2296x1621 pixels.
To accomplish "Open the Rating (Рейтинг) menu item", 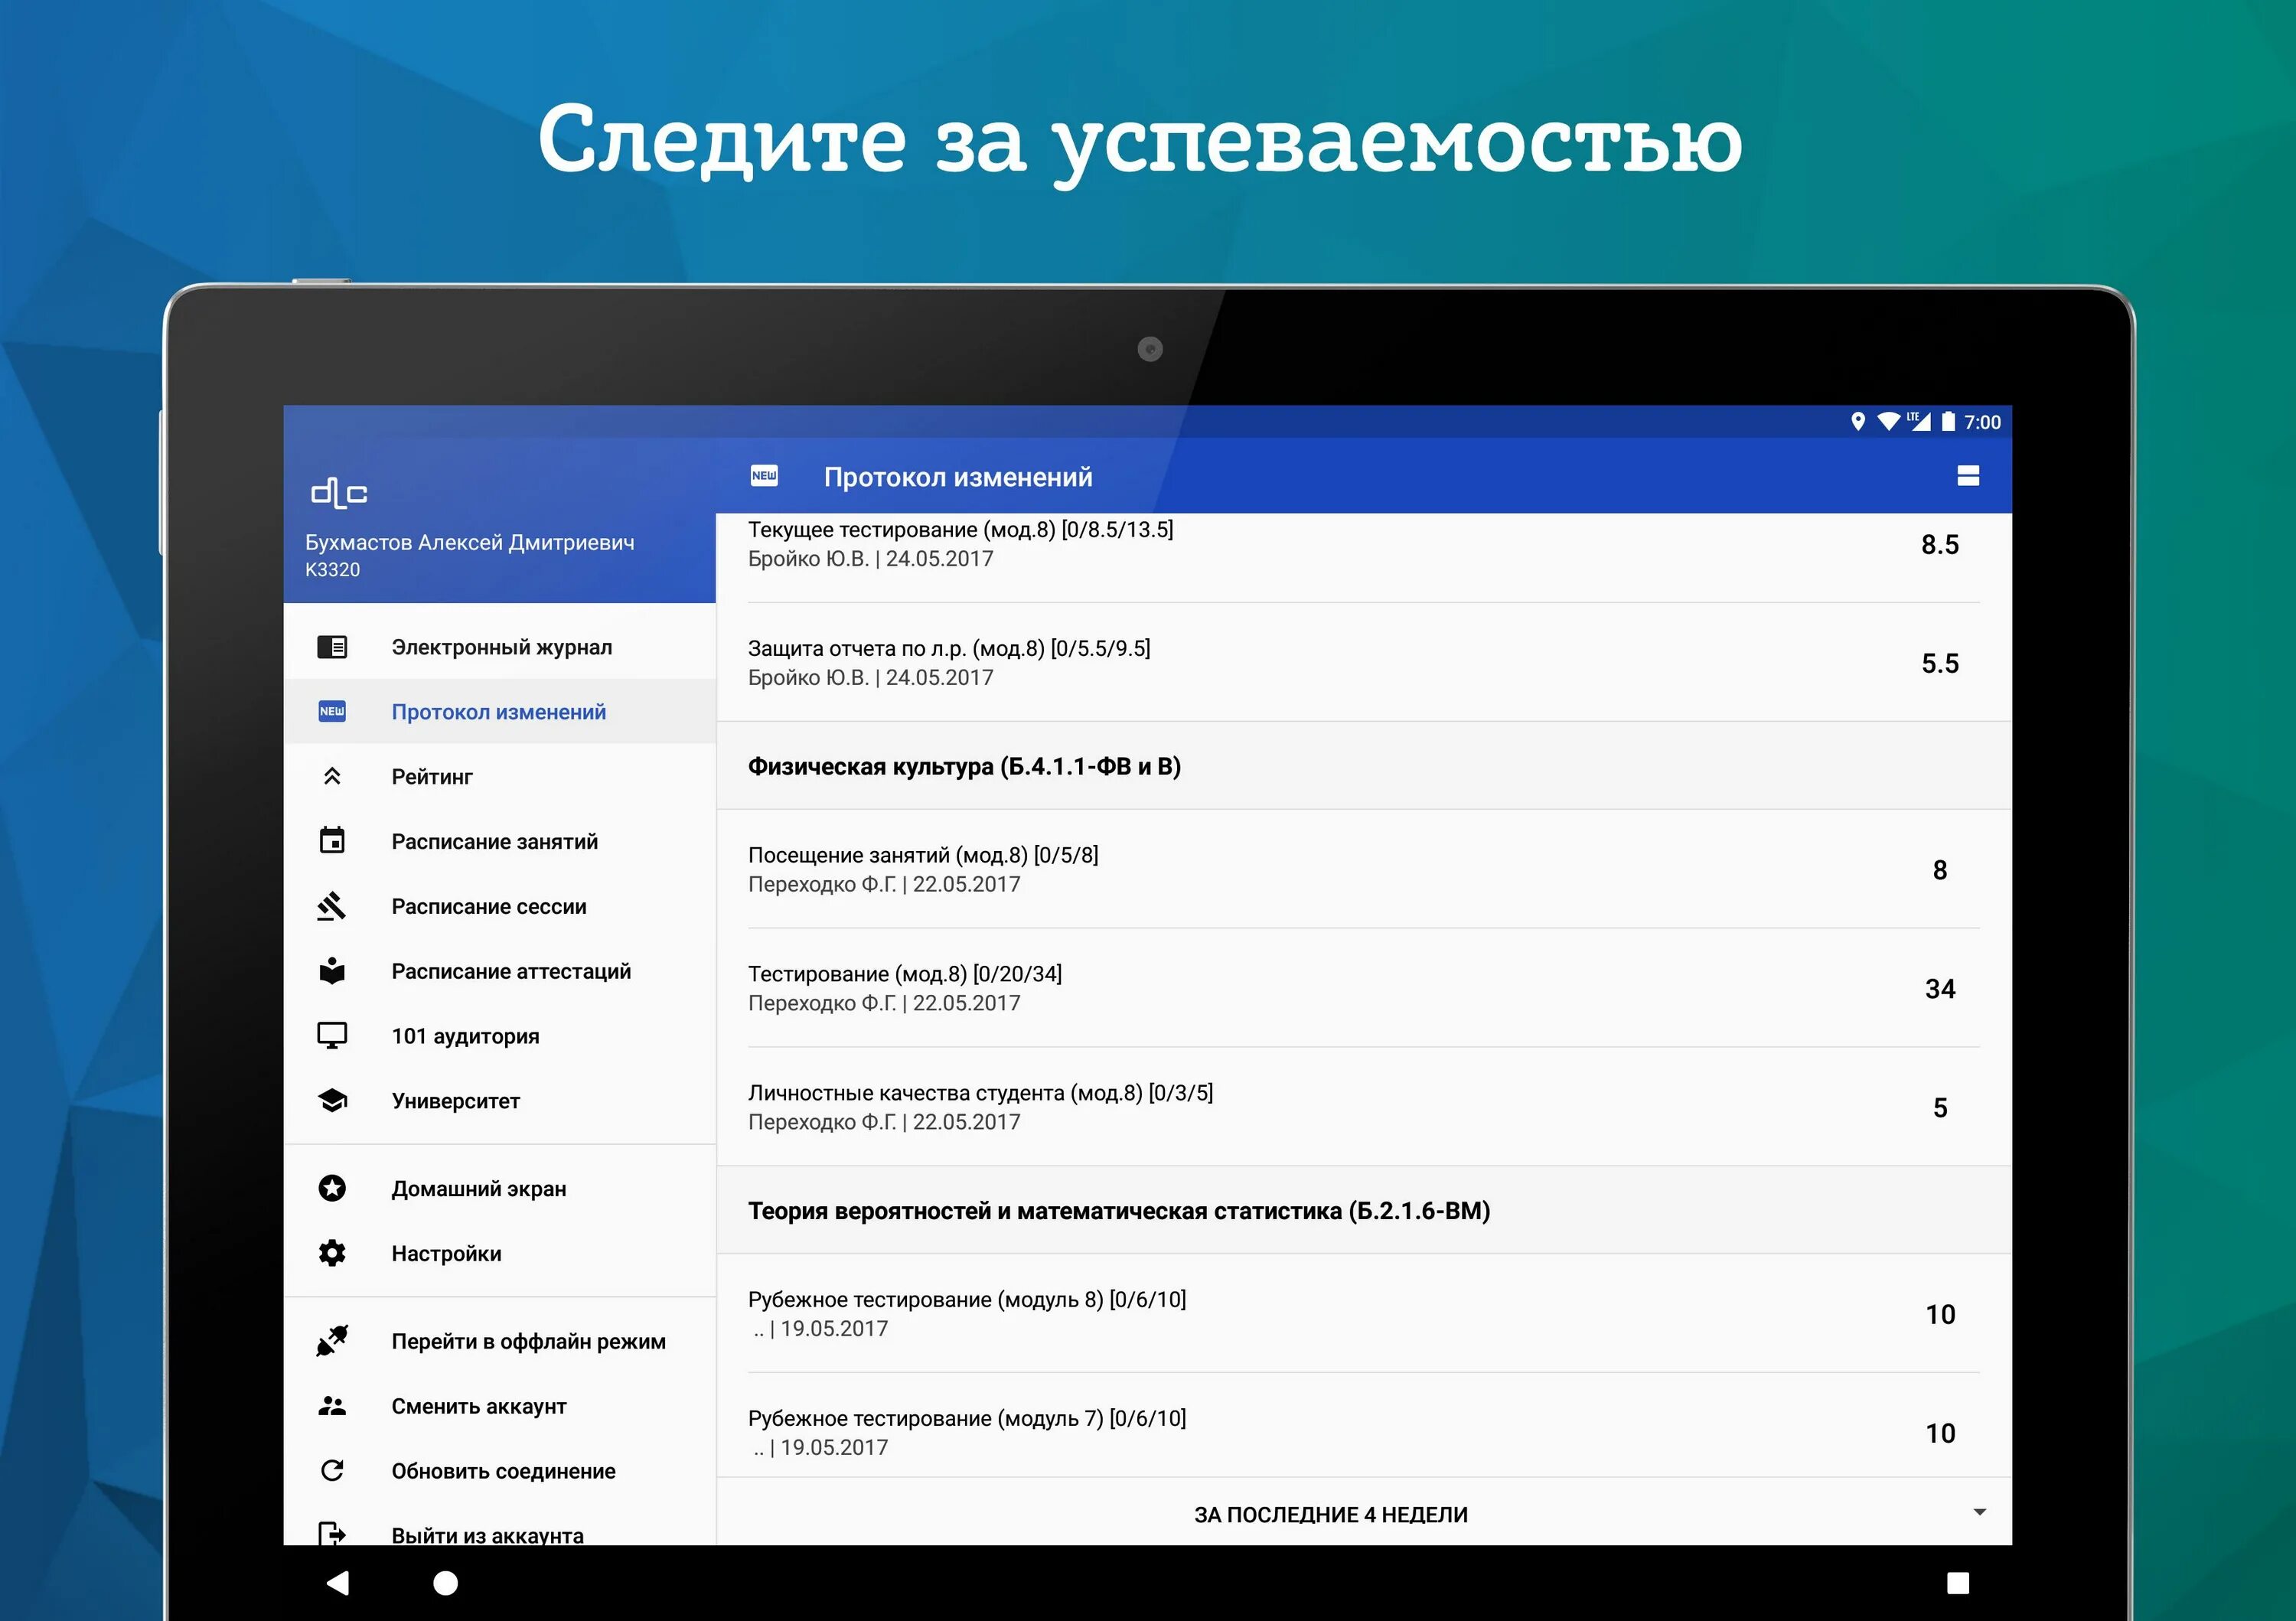I will click(x=432, y=777).
